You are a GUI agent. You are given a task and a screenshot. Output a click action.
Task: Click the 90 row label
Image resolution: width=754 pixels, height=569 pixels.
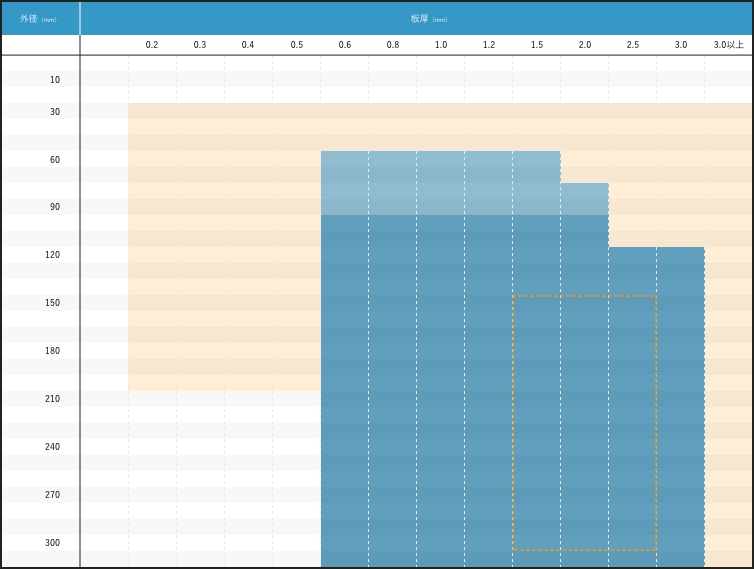(x=55, y=207)
